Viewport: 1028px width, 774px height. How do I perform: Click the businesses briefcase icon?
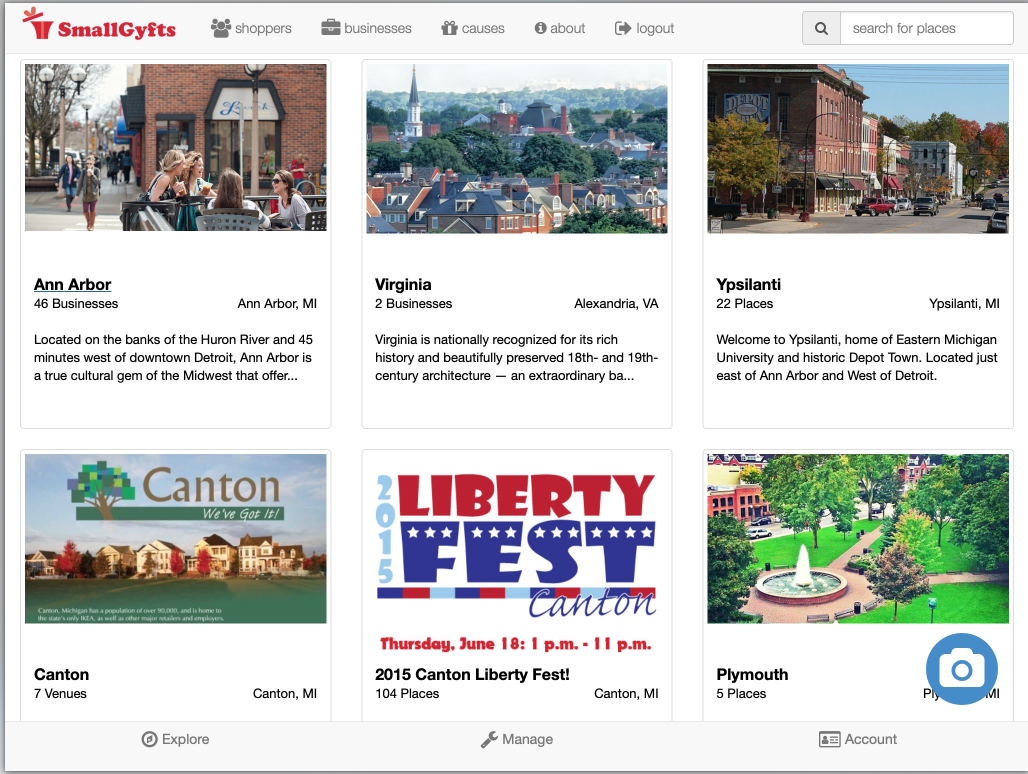click(330, 28)
